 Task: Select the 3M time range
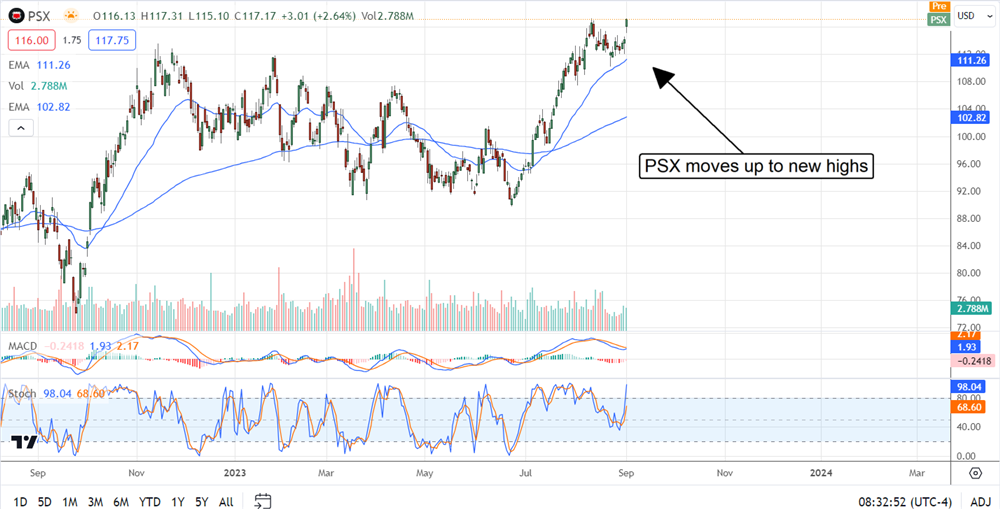[96, 501]
